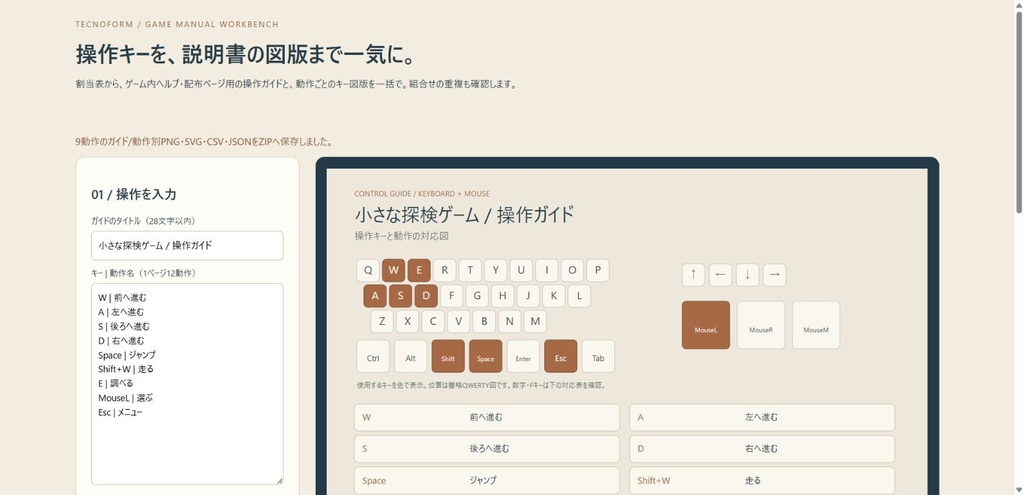Click the textarea line 'E | 調べる'
Viewport: 1024px width, 495px height.
pos(116,383)
